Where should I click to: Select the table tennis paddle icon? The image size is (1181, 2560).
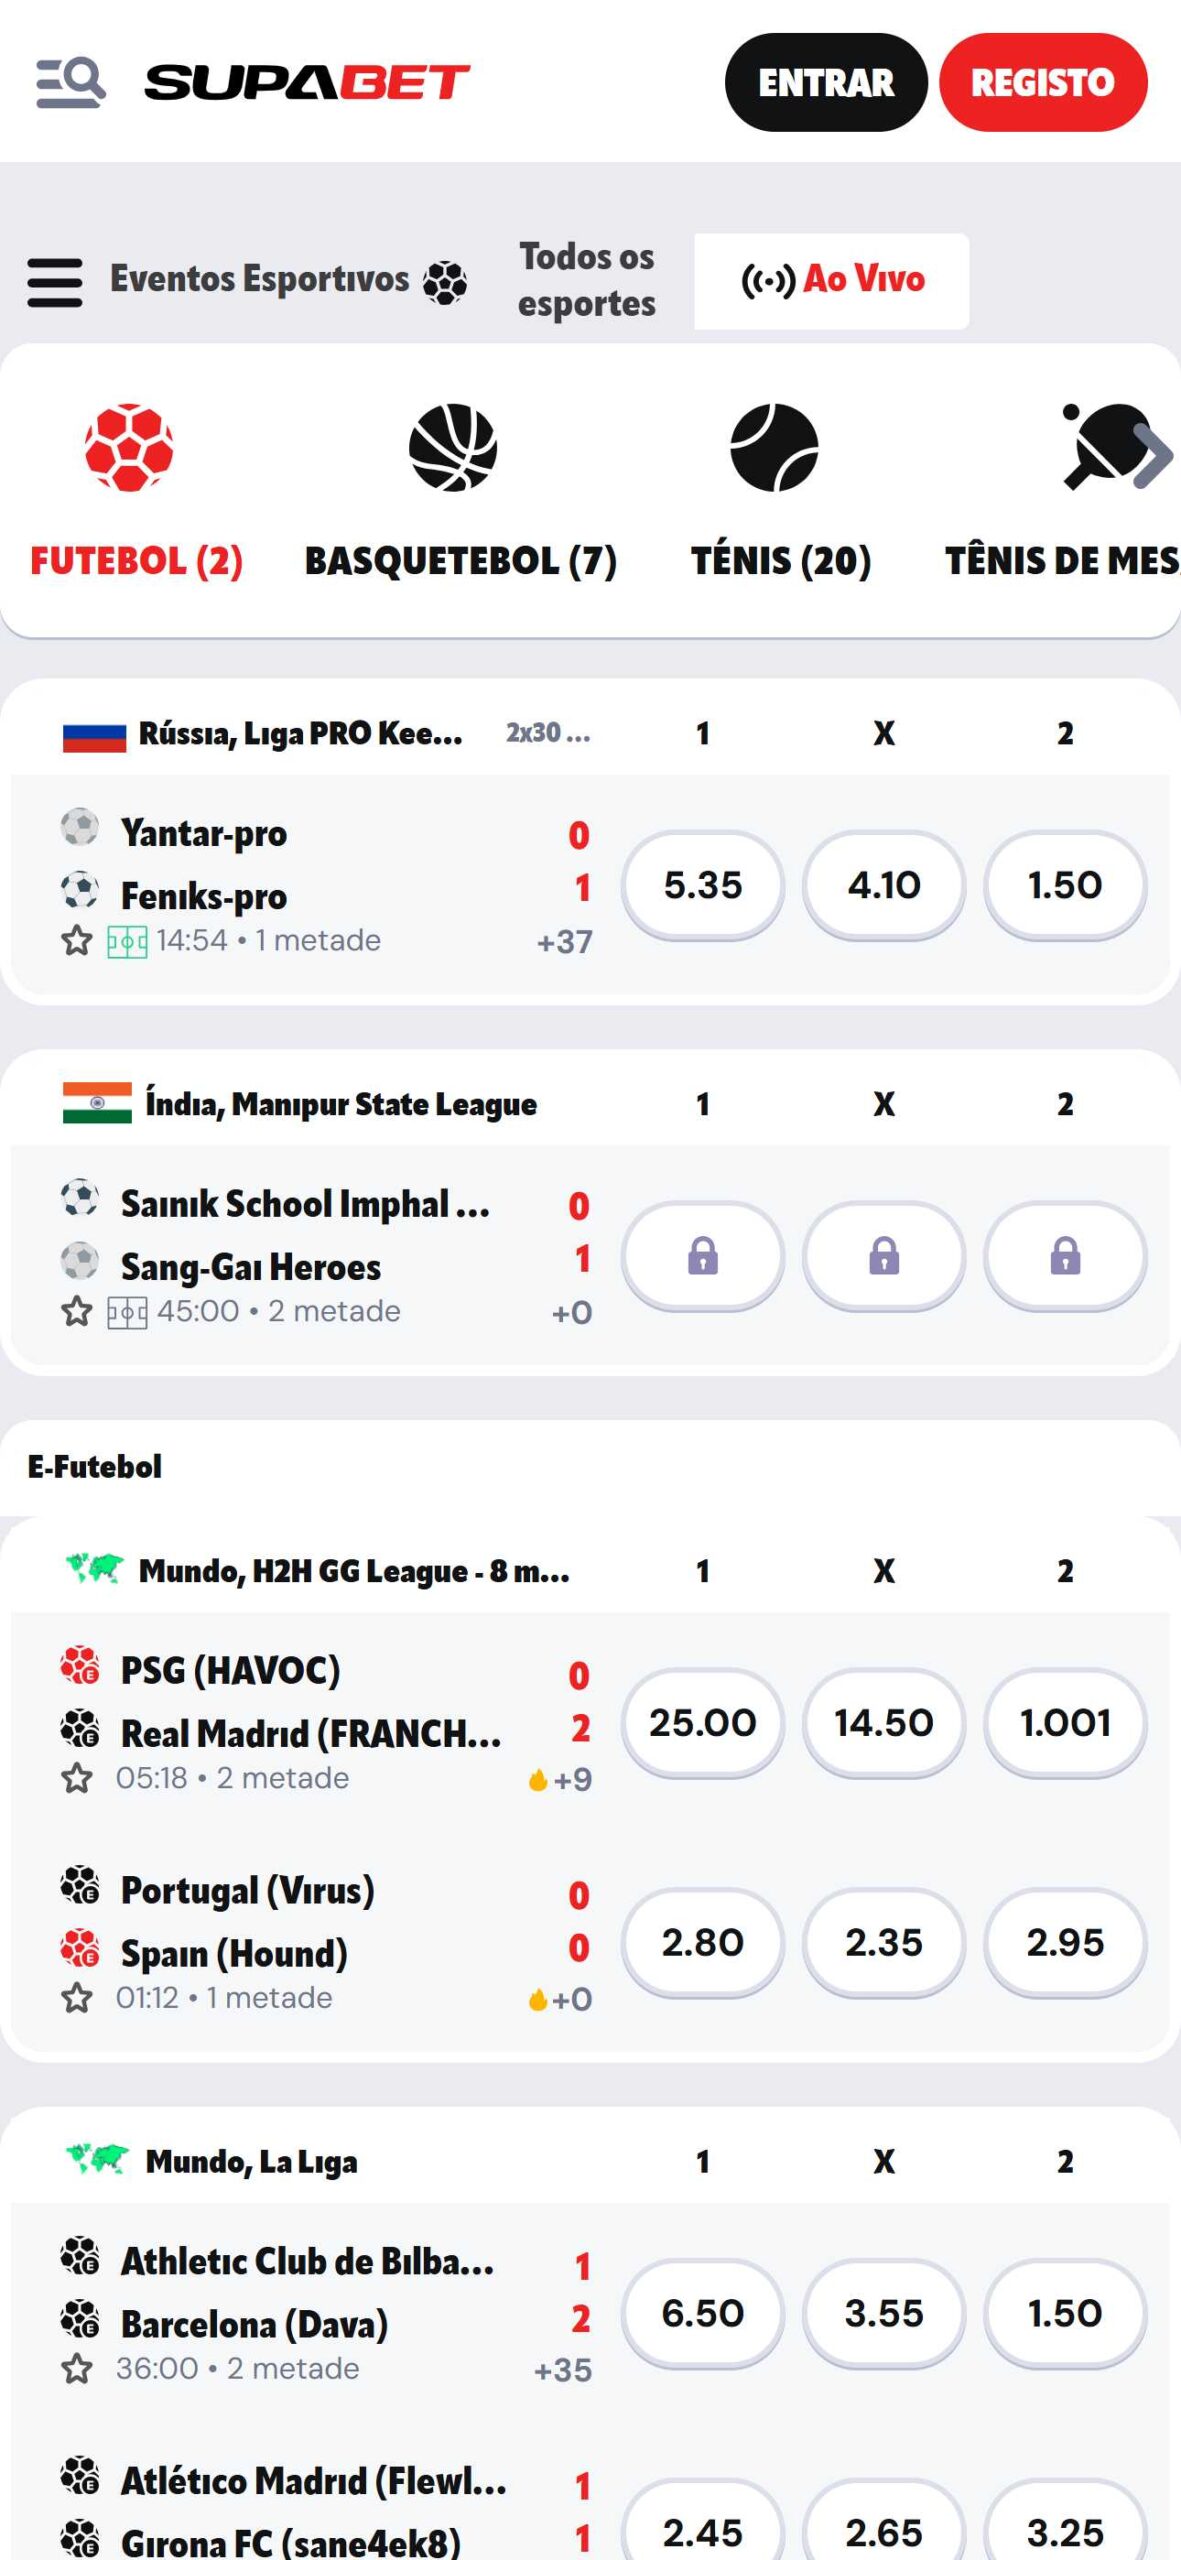1105,447
